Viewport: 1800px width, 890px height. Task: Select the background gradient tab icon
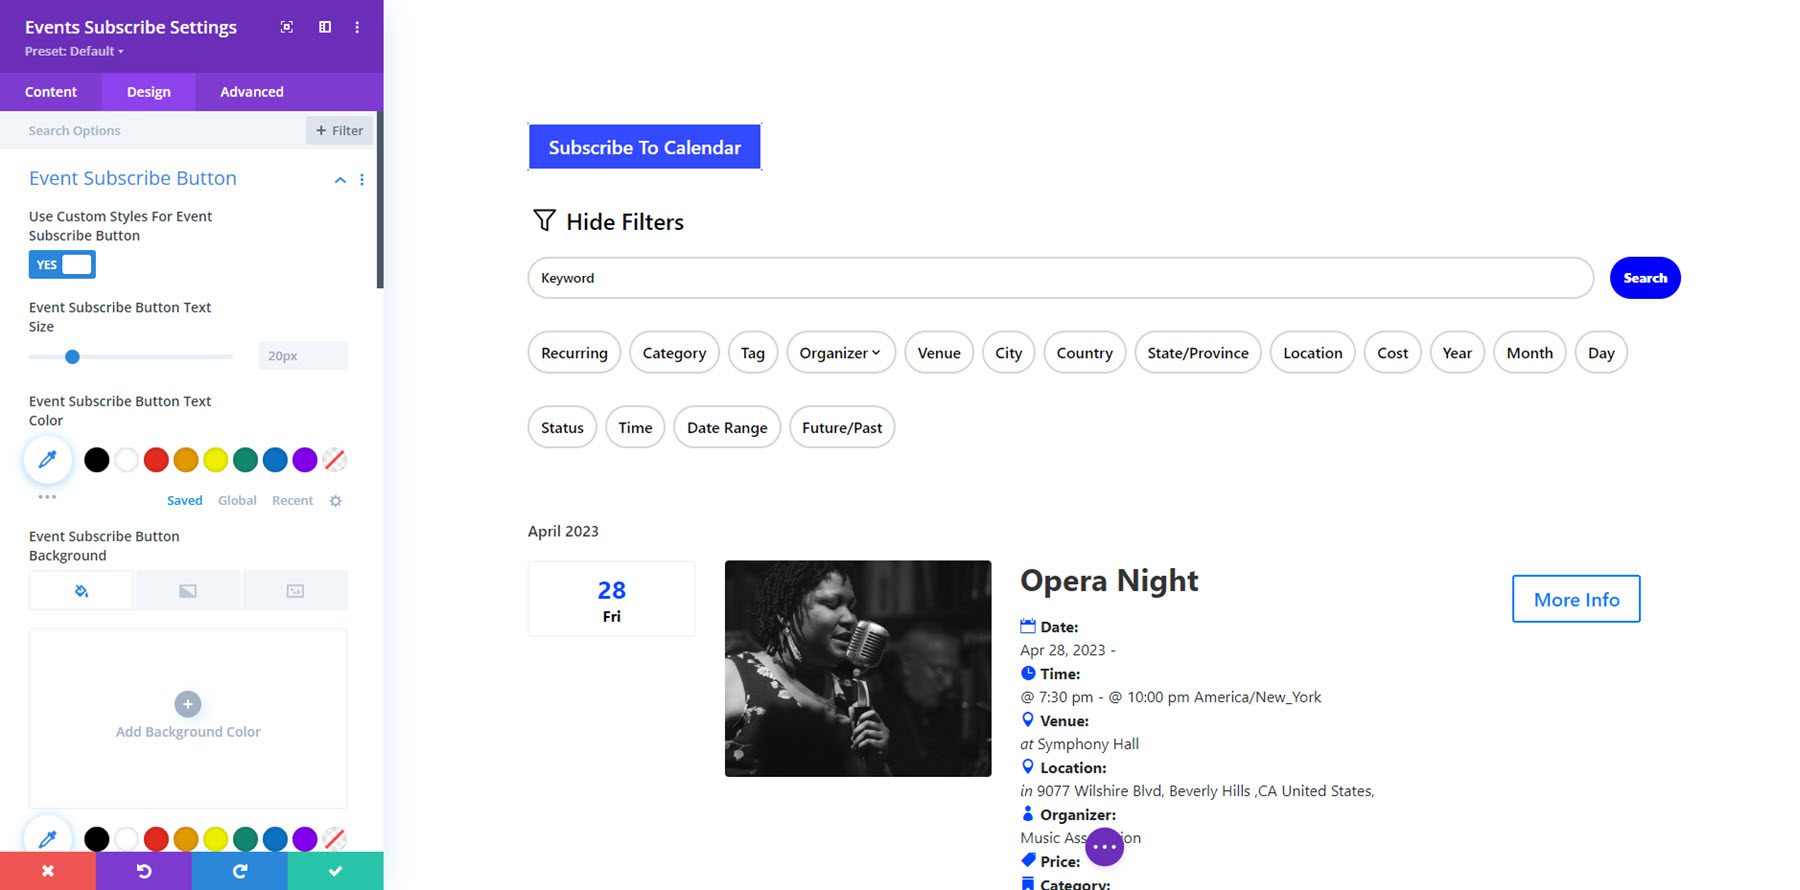[x=188, y=591]
